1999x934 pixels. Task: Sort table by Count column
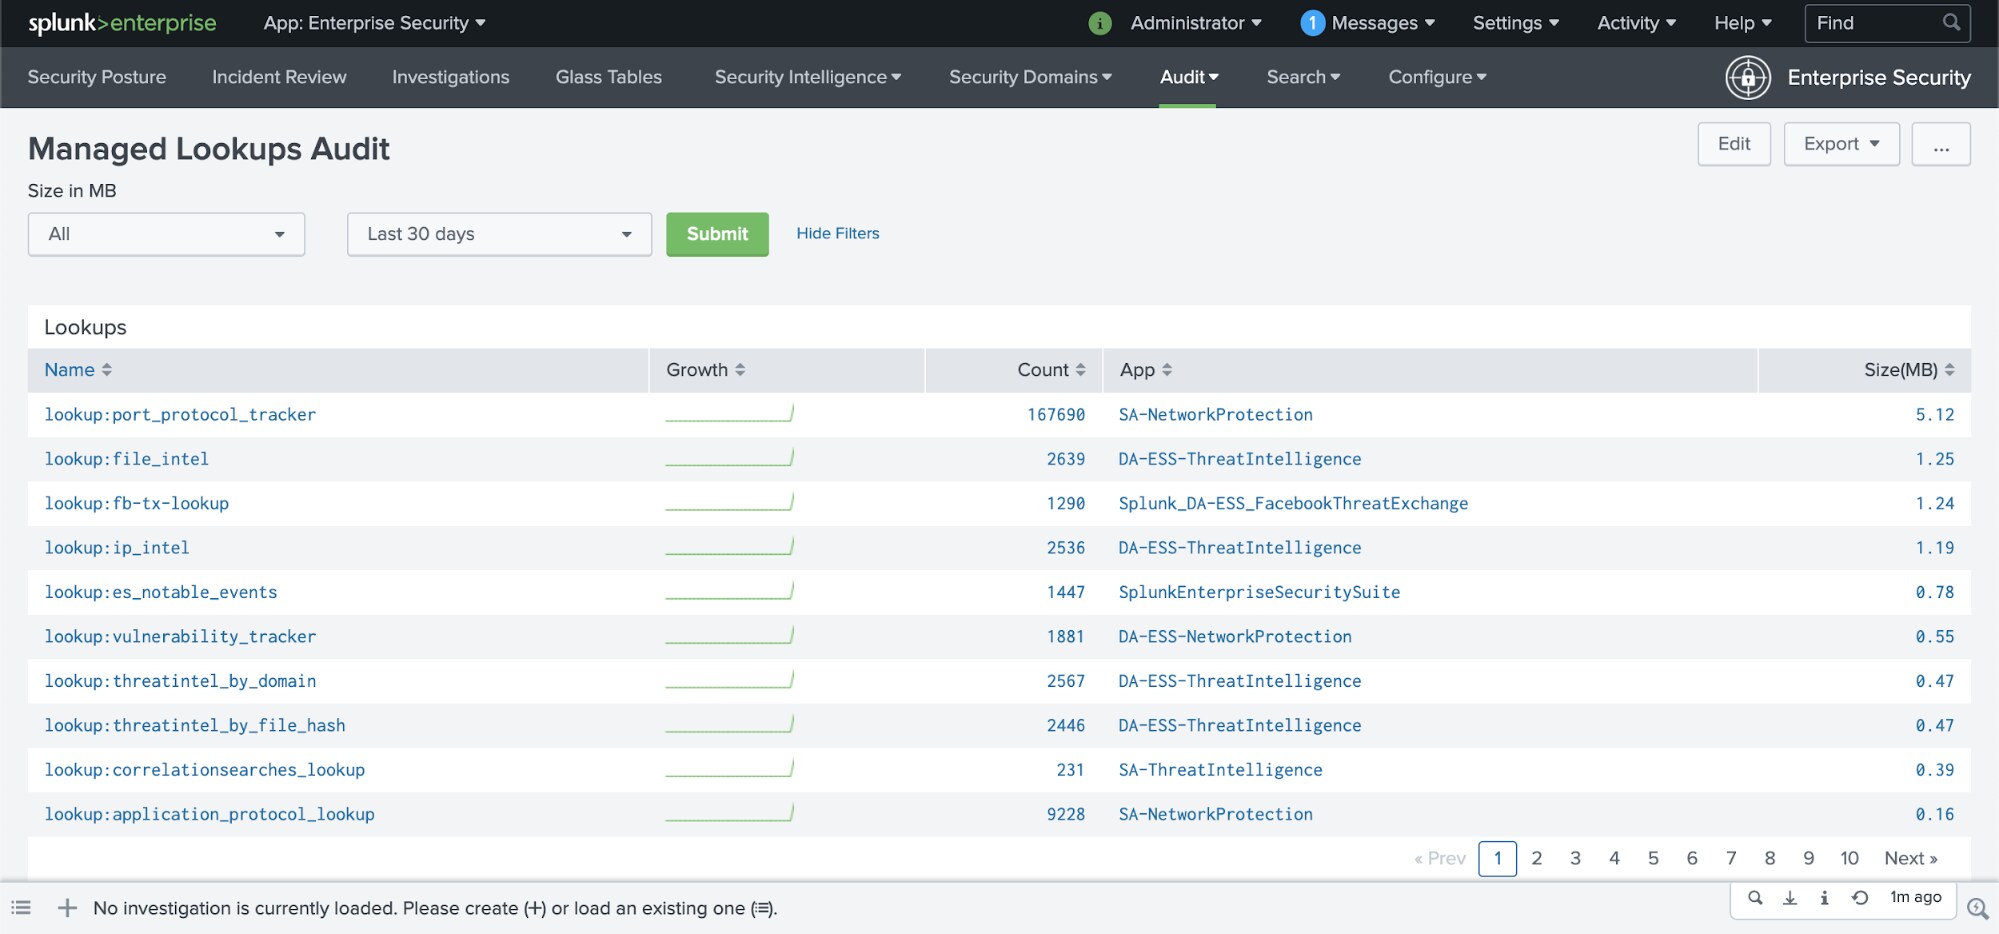pos(1051,370)
